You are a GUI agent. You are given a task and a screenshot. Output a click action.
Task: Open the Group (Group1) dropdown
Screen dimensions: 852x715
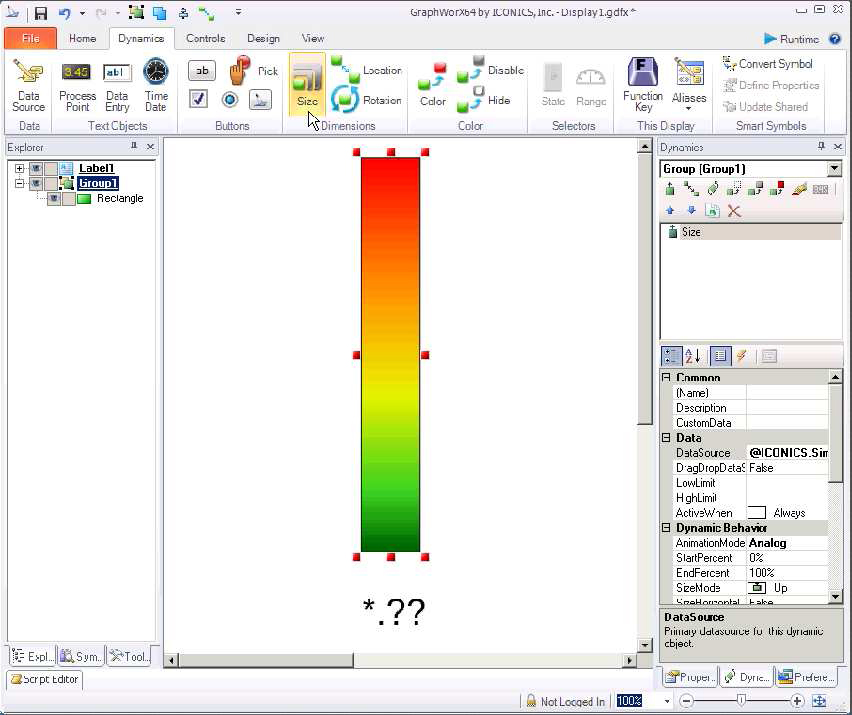coord(834,169)
